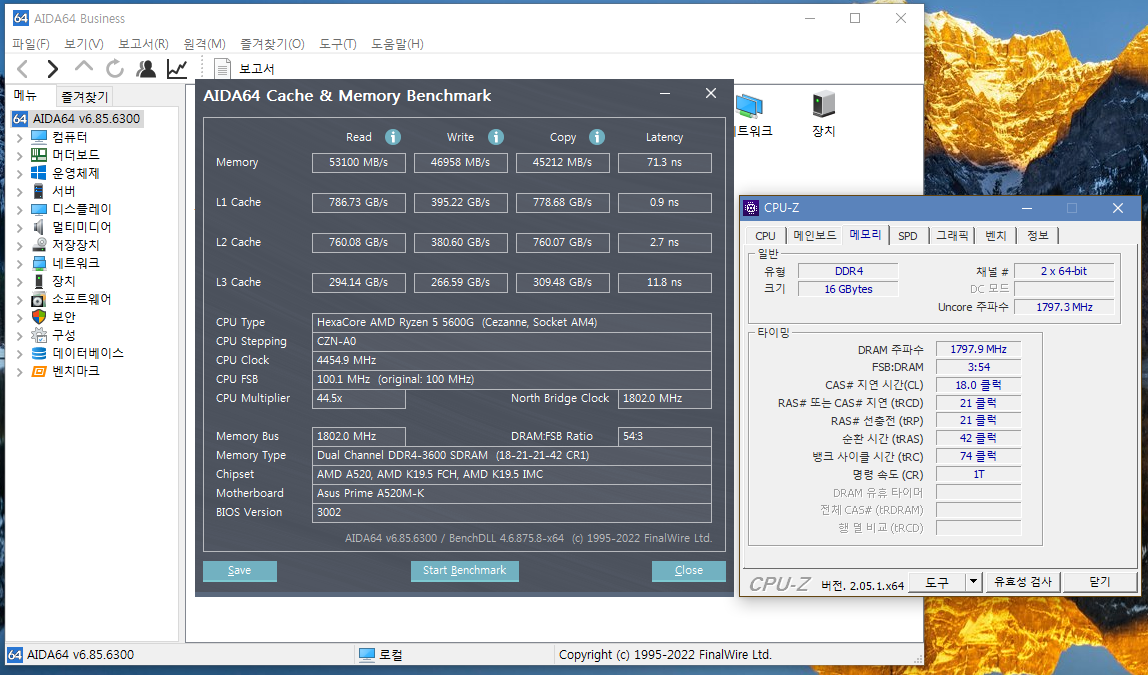The width and height of the screenshot is (1148, 675).
Task: Switch to 메인보드 tab in CPU-Z
Action: [814, 236]
